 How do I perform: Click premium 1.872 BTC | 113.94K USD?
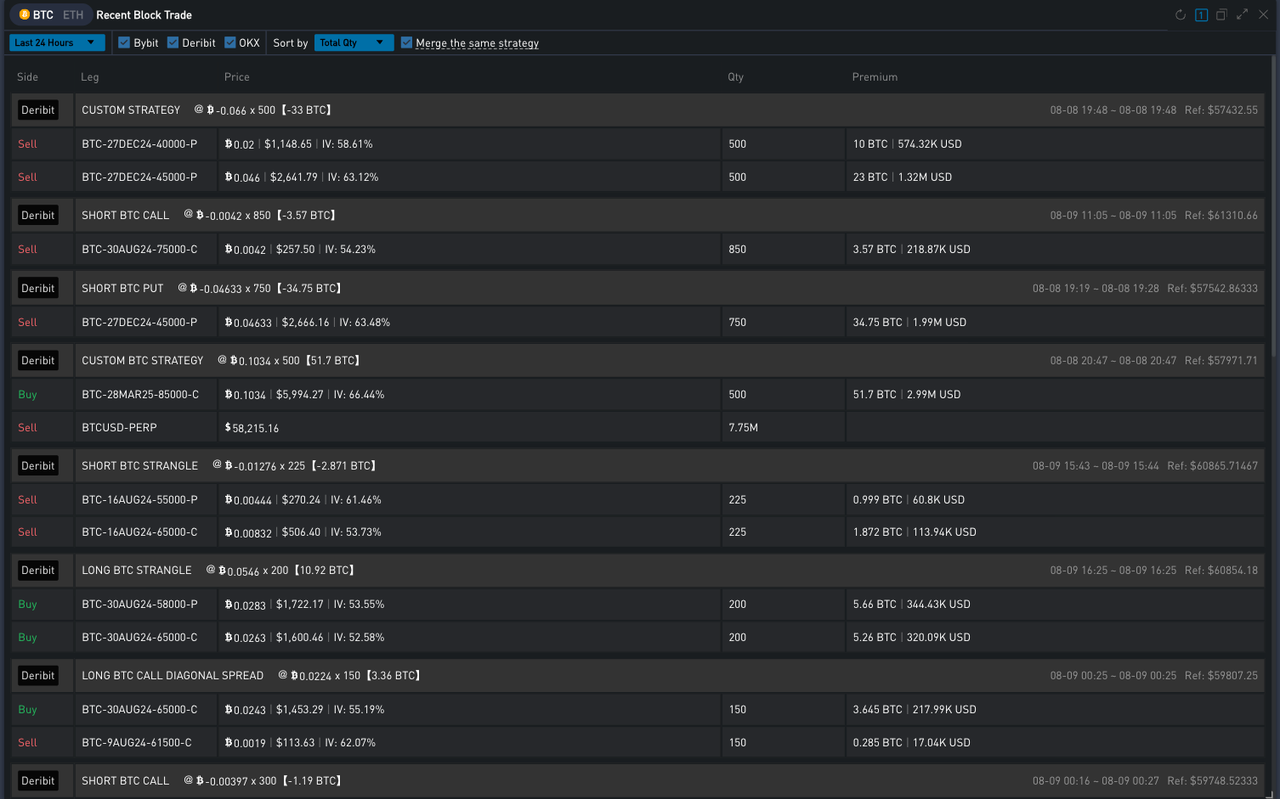coord(914,532)
